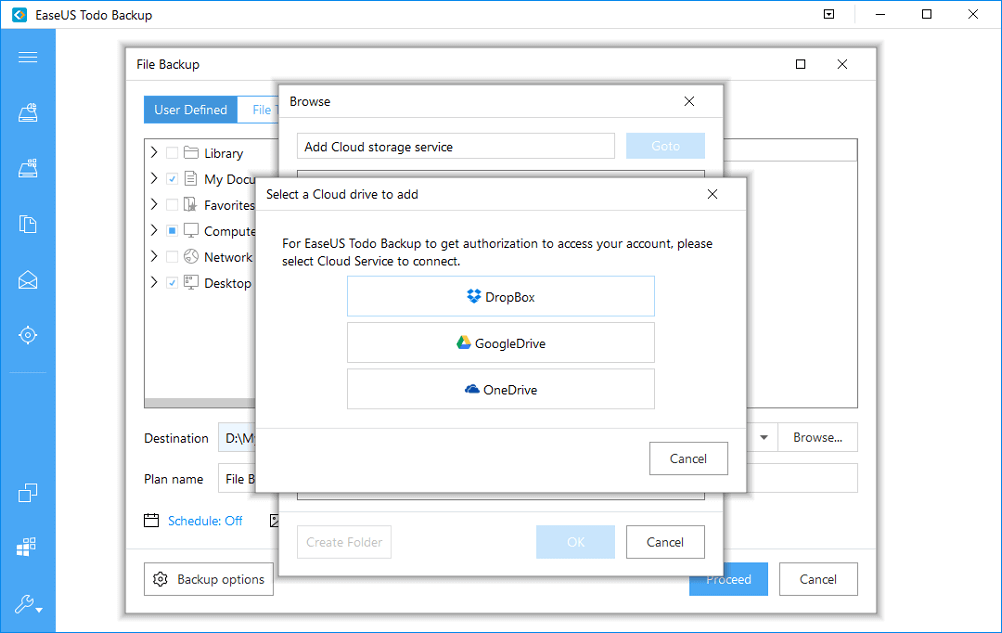Screen dimensions: 1002x633
Task: Close the Select a Cloud drive dialog
Action: (713, 194)
